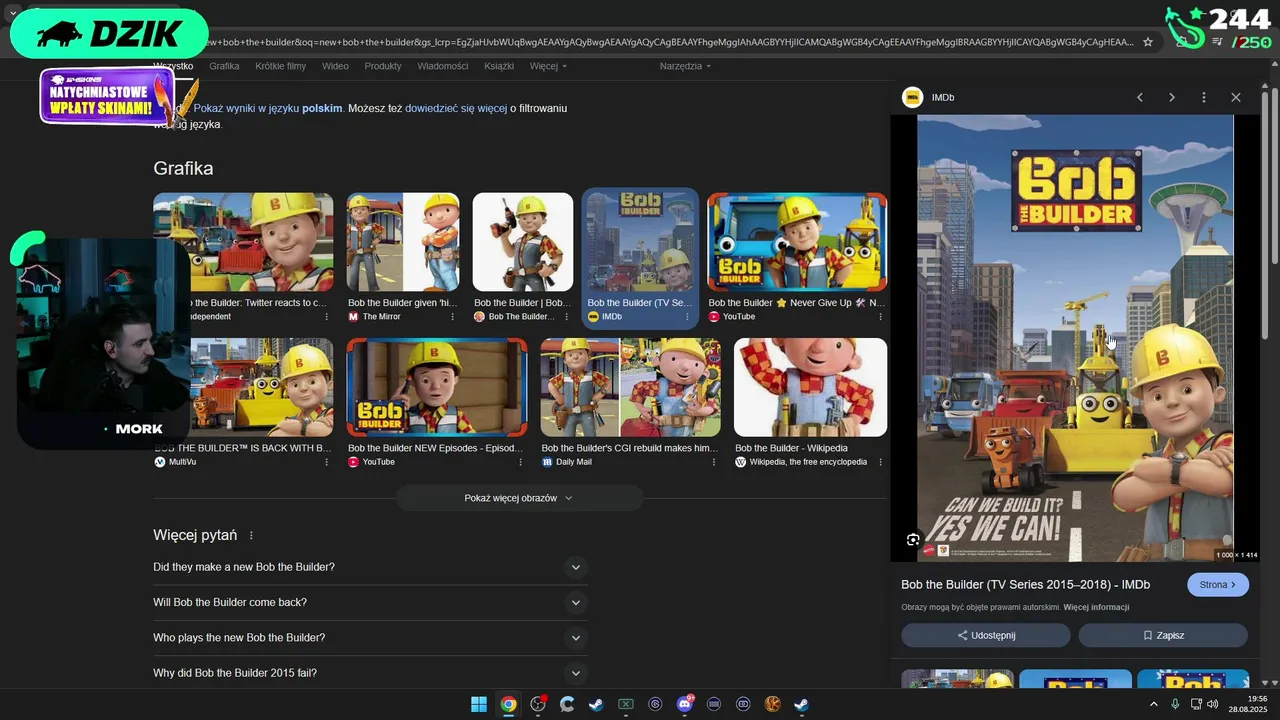Show hidden system tray icons
Screen dimensions: 1280x720
[x=1153, y=704]
